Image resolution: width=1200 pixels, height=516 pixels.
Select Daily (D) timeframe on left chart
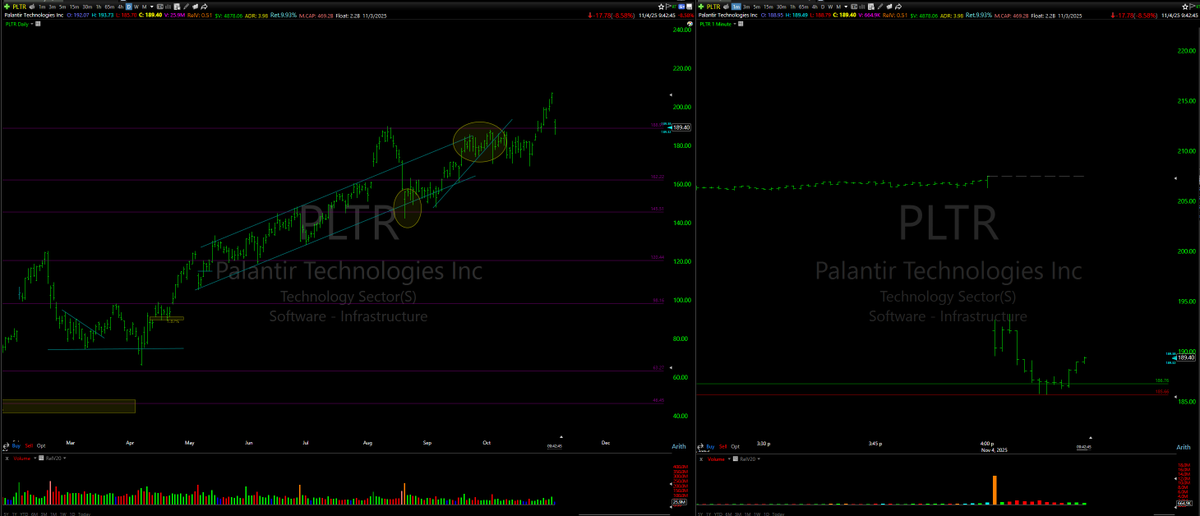coord(129,6)
